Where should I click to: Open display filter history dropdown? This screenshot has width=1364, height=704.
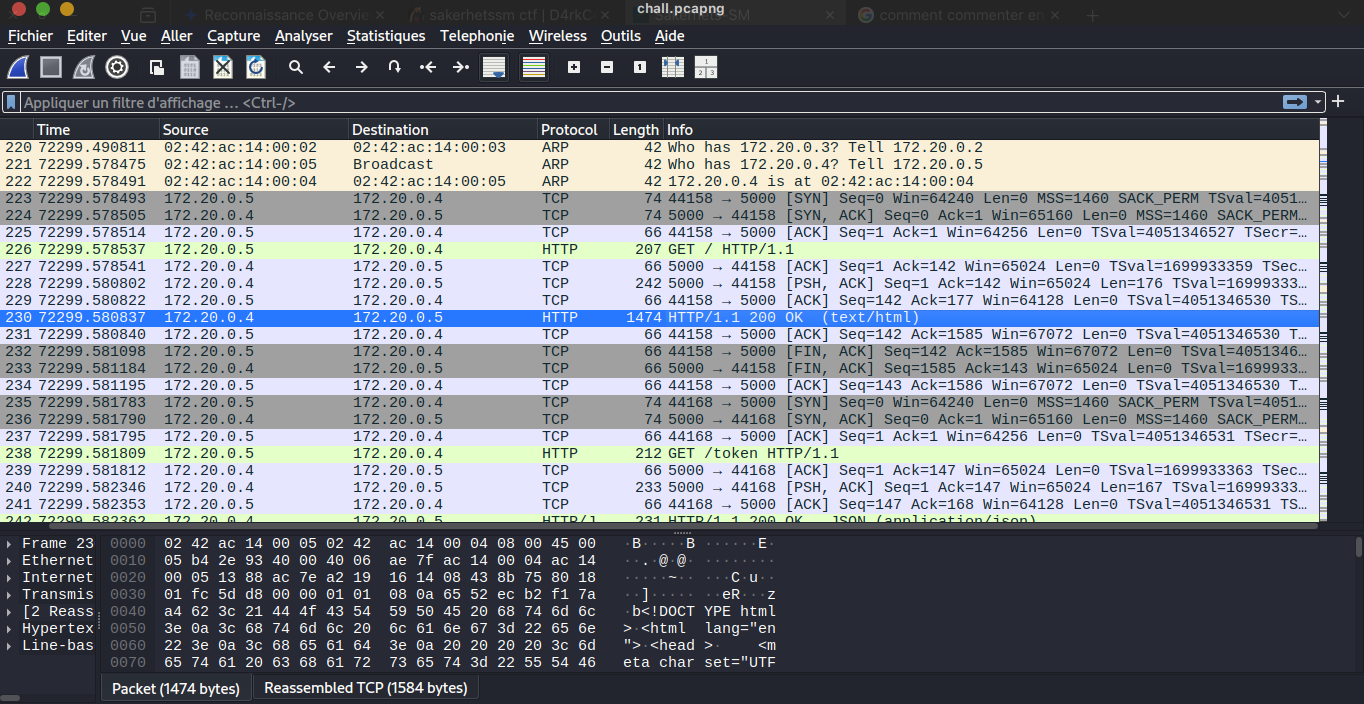1320,102
